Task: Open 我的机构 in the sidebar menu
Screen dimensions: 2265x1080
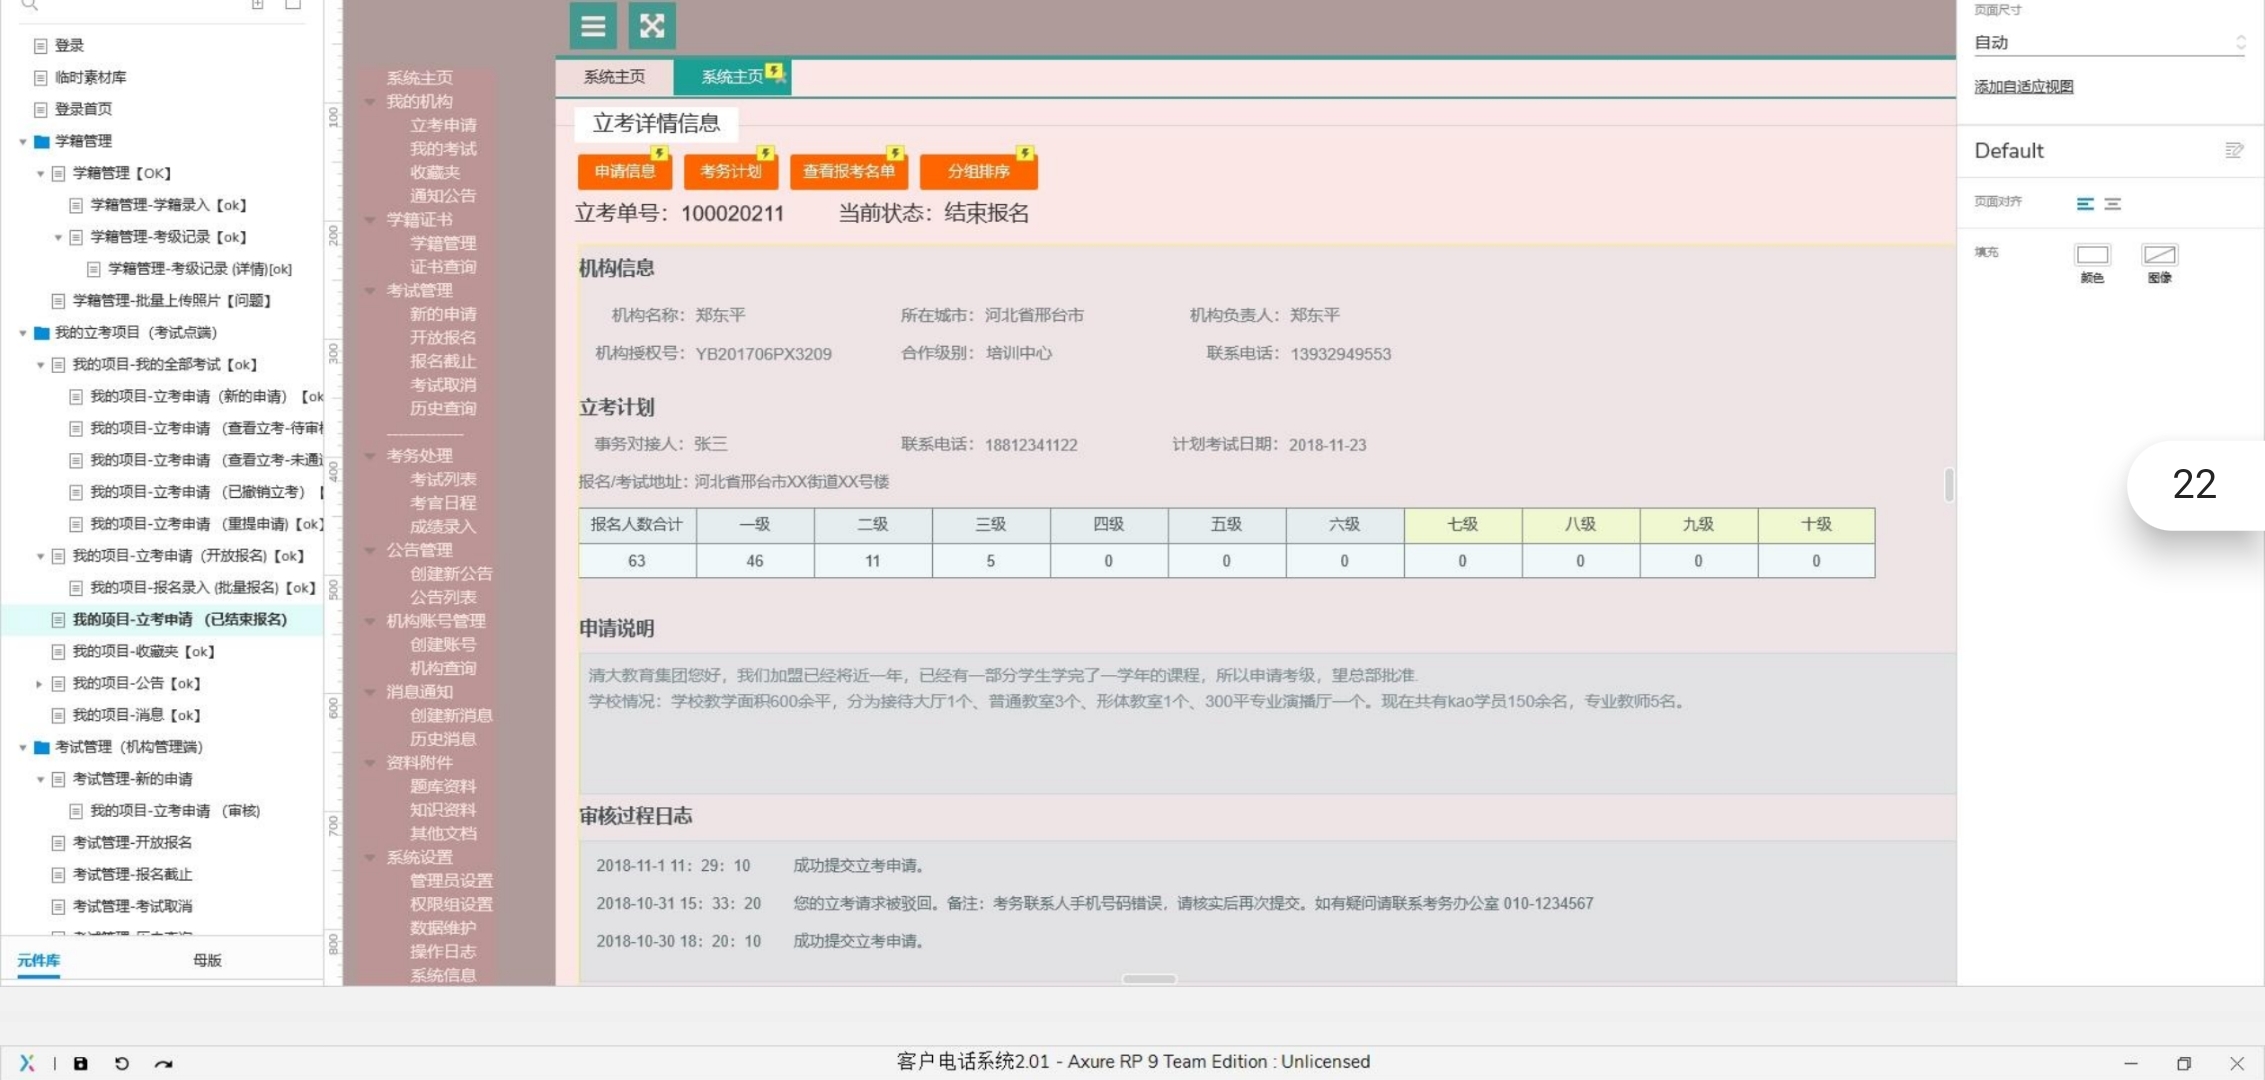Action: coord(419,101)
